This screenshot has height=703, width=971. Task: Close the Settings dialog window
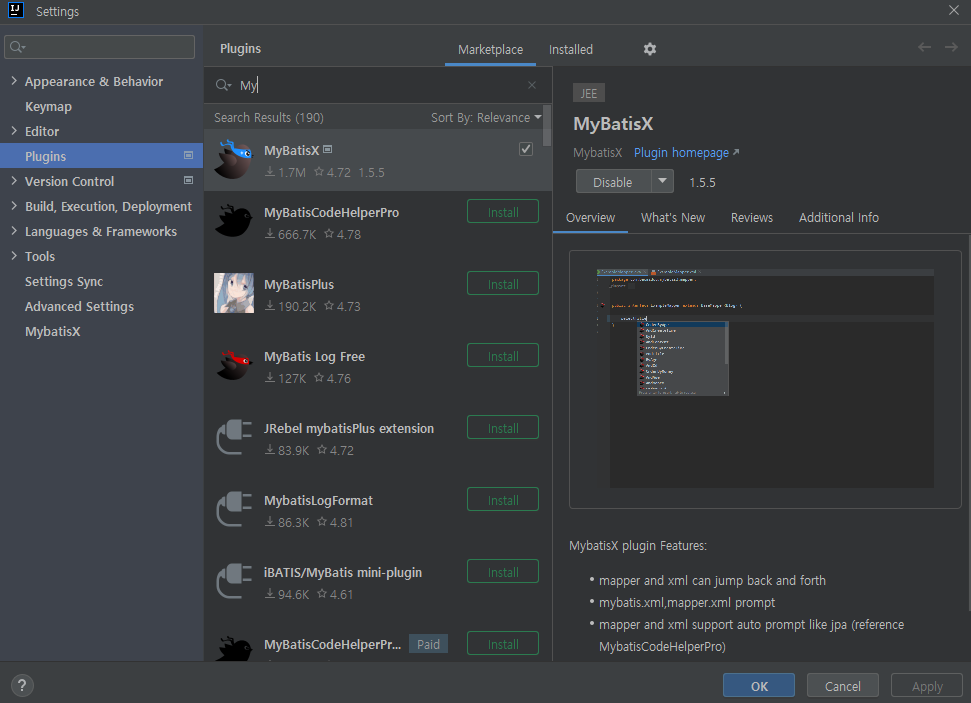click(x=954, y=11)
